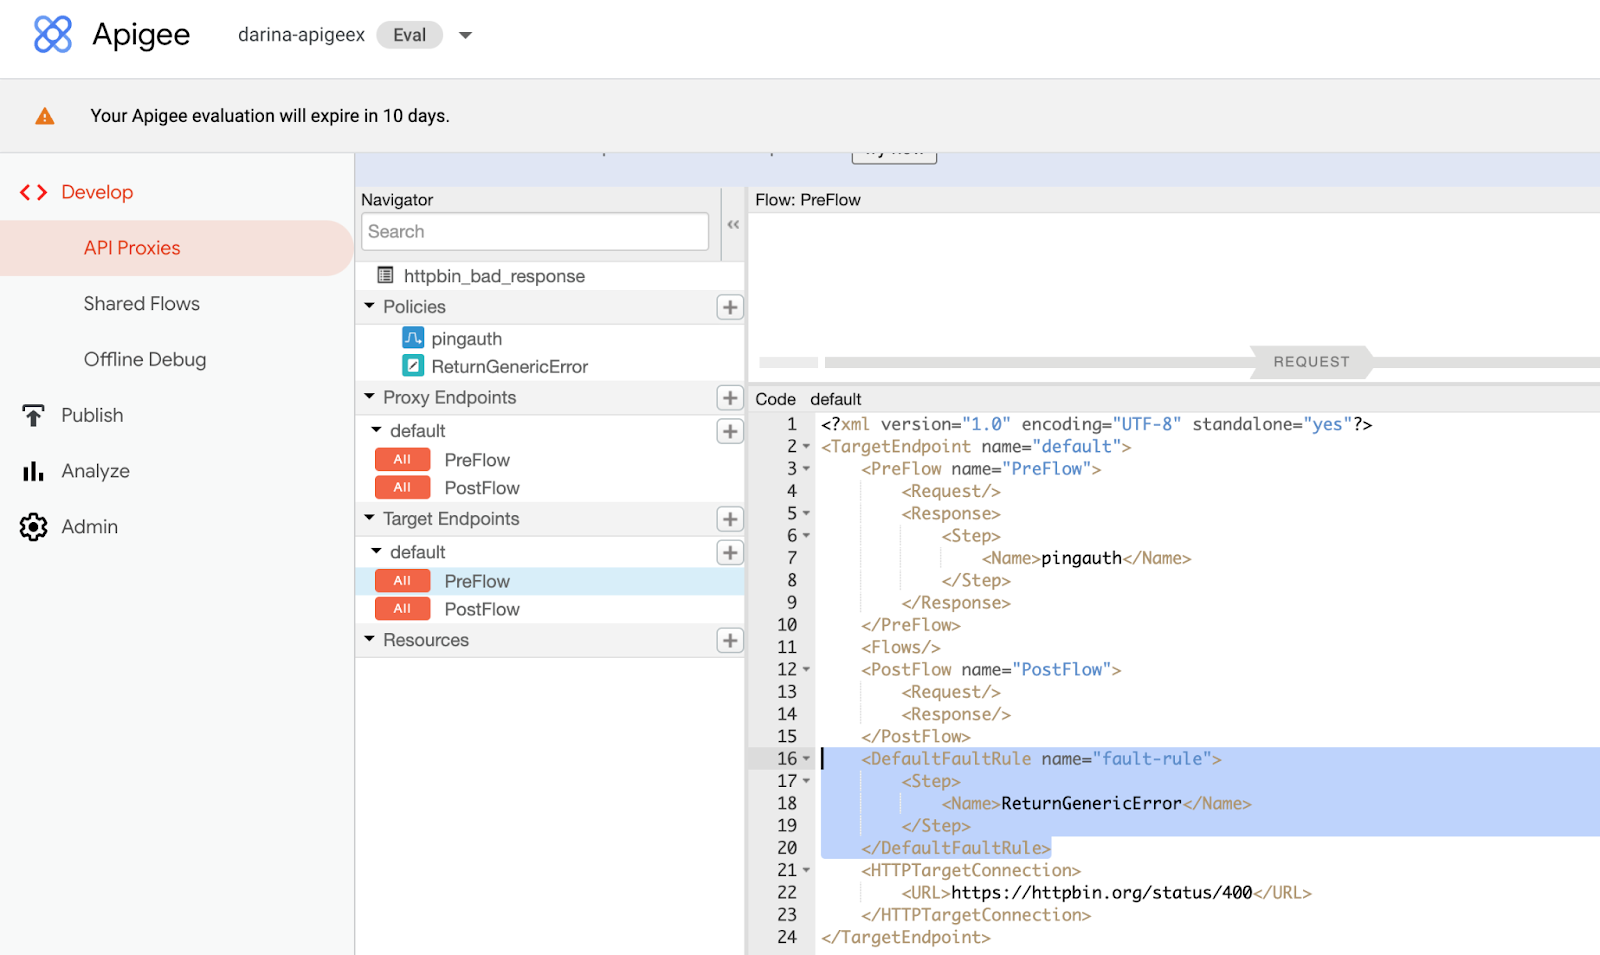
Task: Click the expiration warning triangle icon
Action: coord(44,115)
